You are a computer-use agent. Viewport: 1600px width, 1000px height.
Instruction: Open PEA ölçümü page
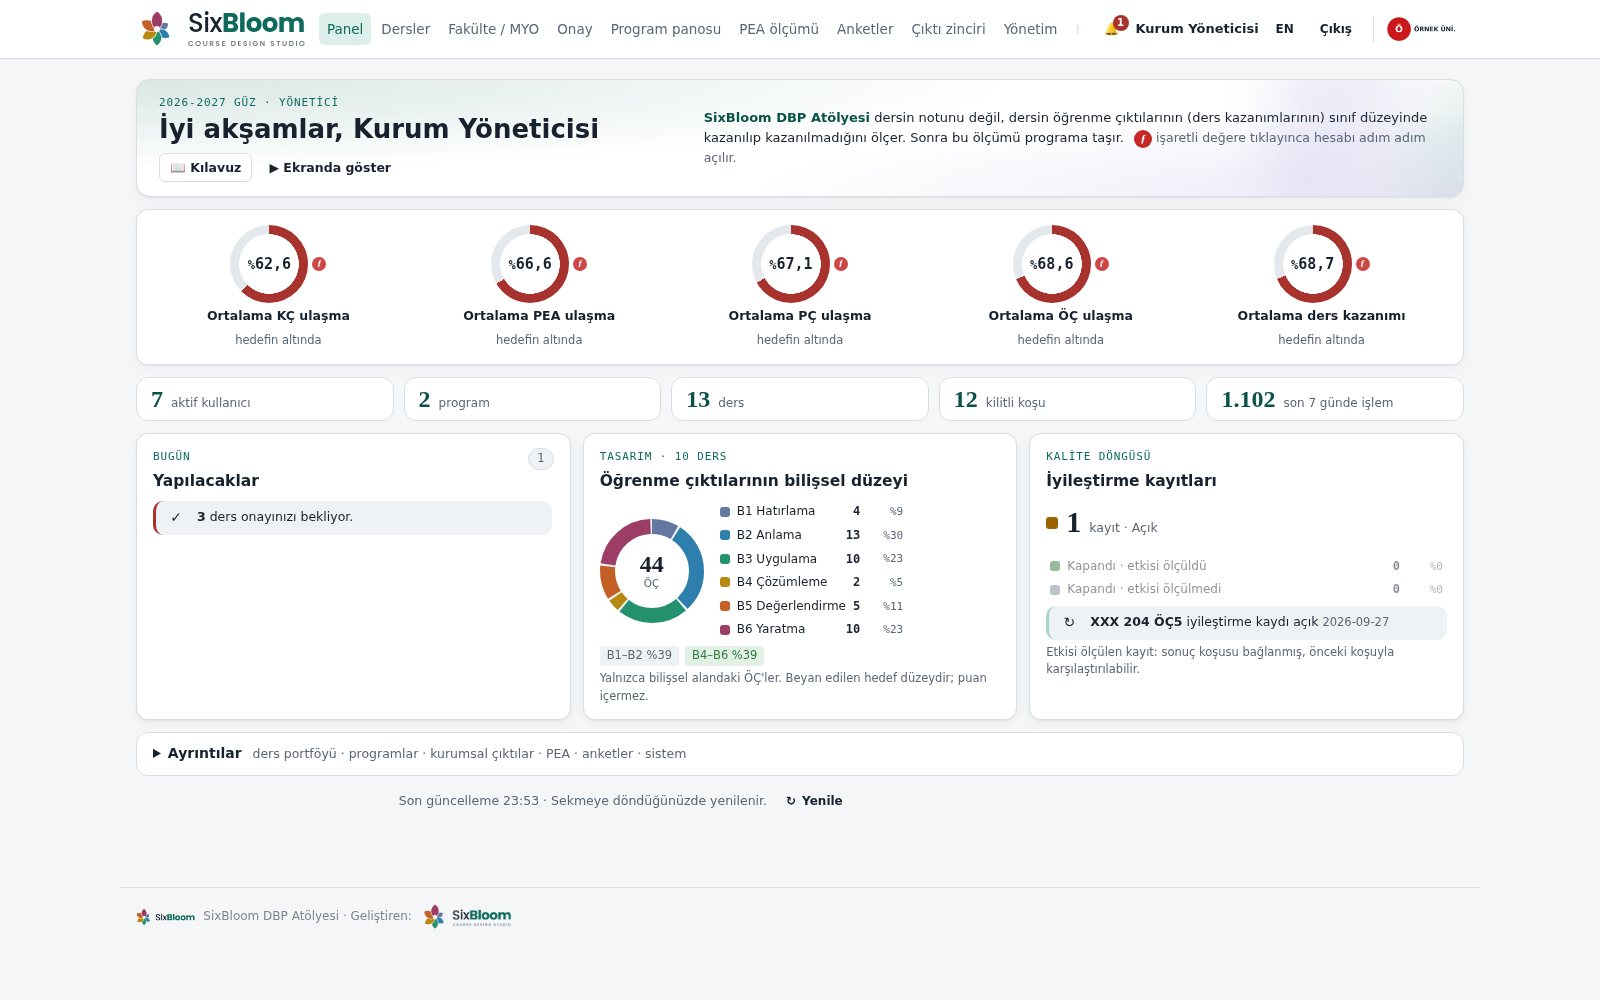click(x=779, y=29)
